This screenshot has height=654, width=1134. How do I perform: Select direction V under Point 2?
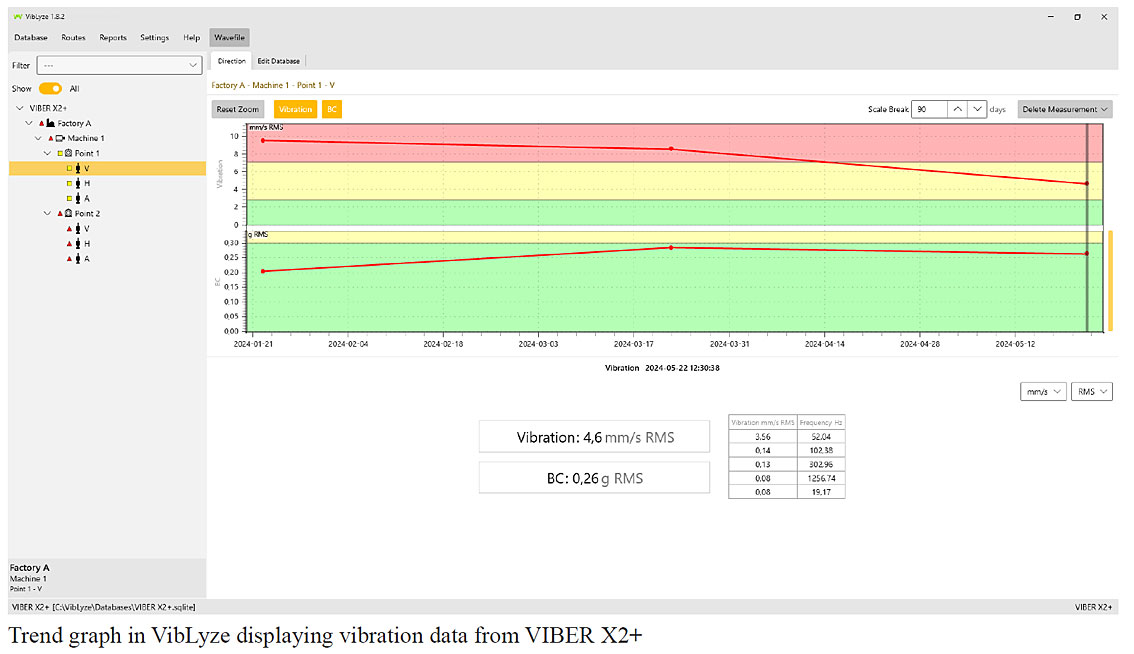tap(87, 229)
